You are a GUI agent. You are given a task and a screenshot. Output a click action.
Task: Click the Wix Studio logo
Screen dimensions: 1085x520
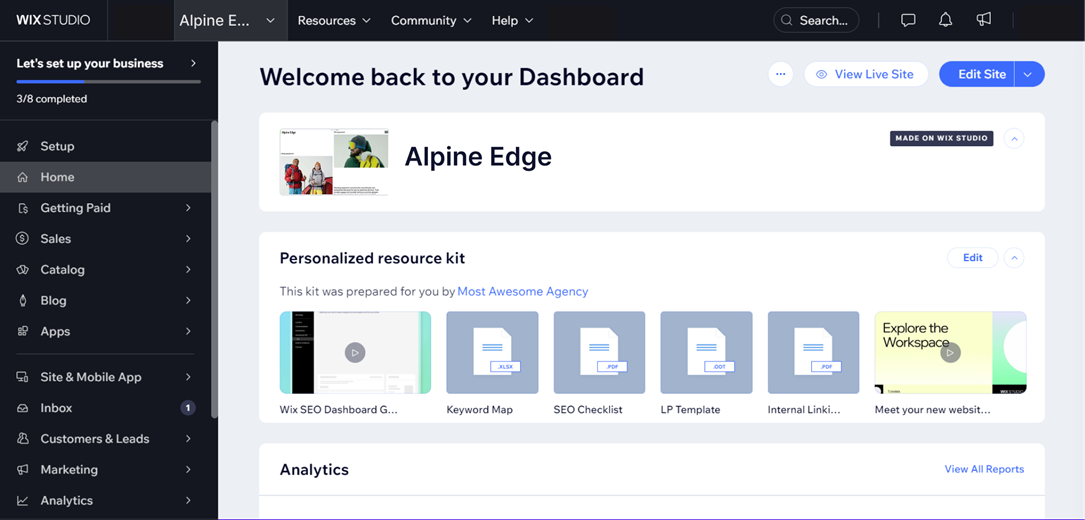click(53, 20)
